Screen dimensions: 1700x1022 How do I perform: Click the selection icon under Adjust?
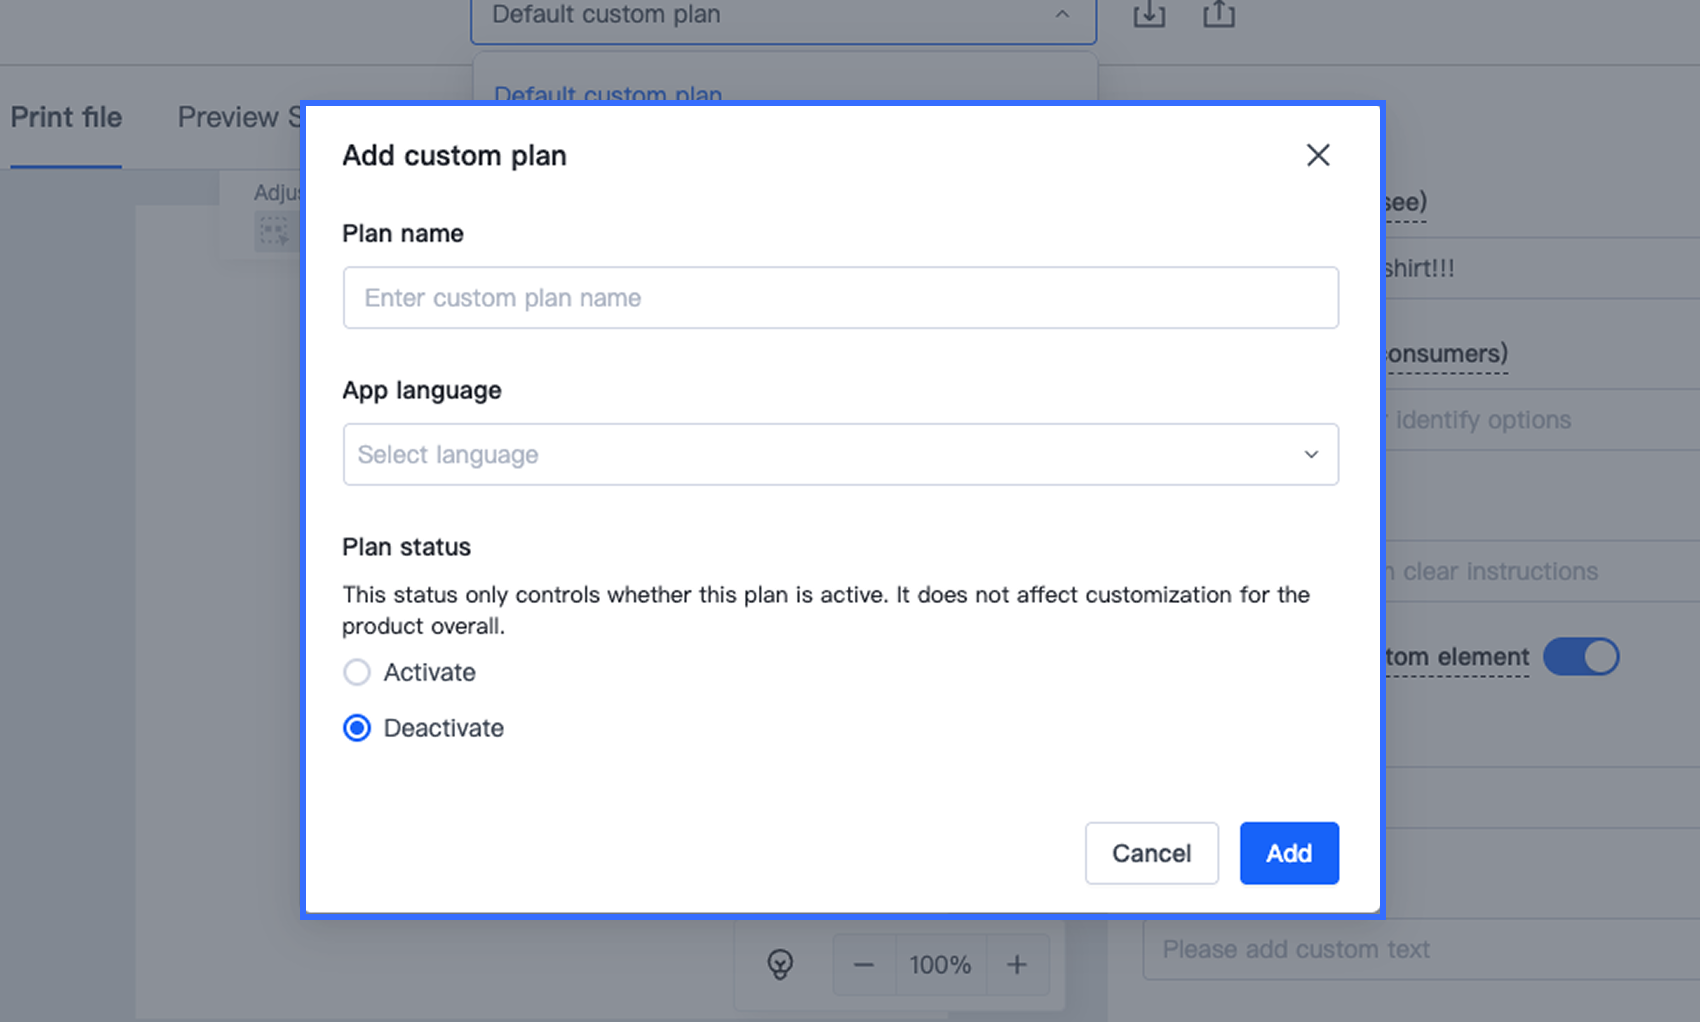click(x=273, y=232)
